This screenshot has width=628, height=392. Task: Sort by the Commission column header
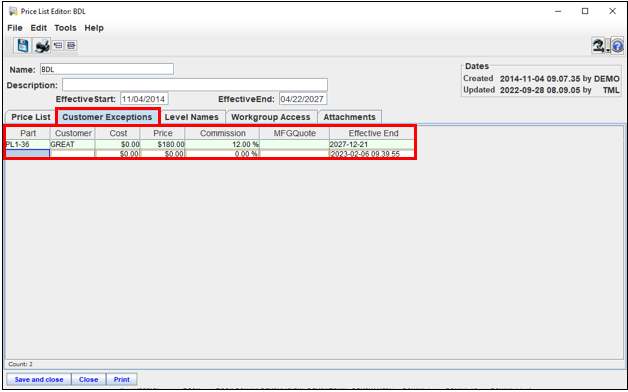coord(223,133)
